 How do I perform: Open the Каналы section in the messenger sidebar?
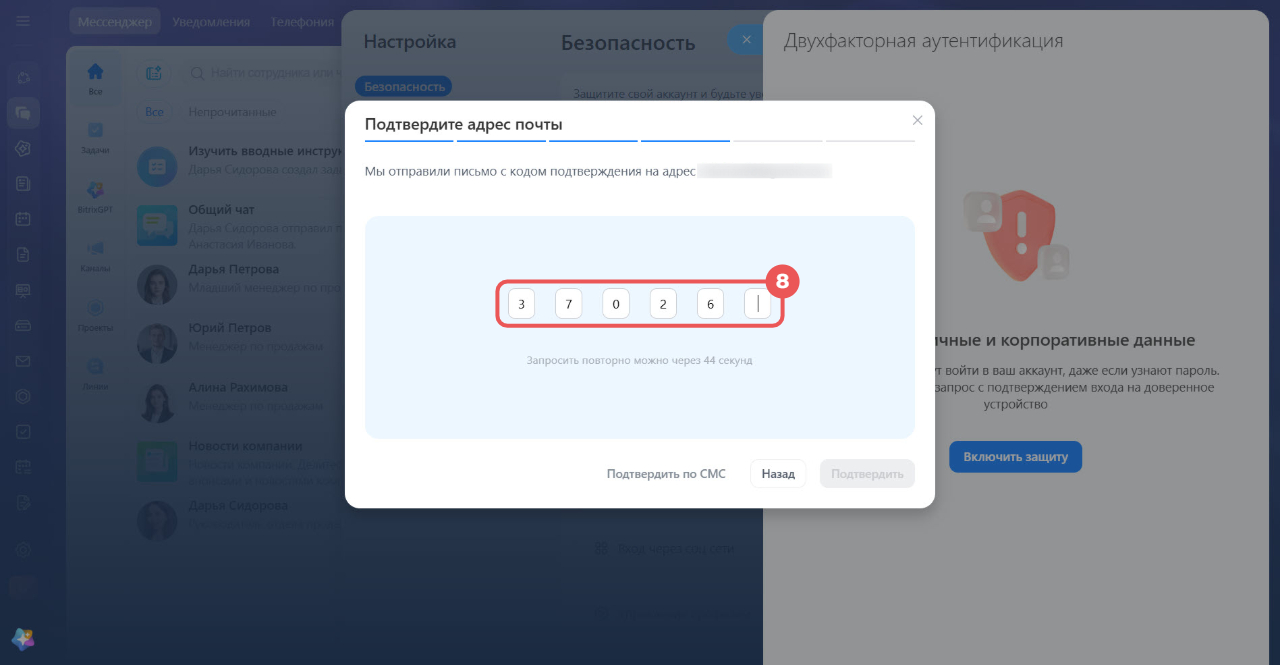95,255
